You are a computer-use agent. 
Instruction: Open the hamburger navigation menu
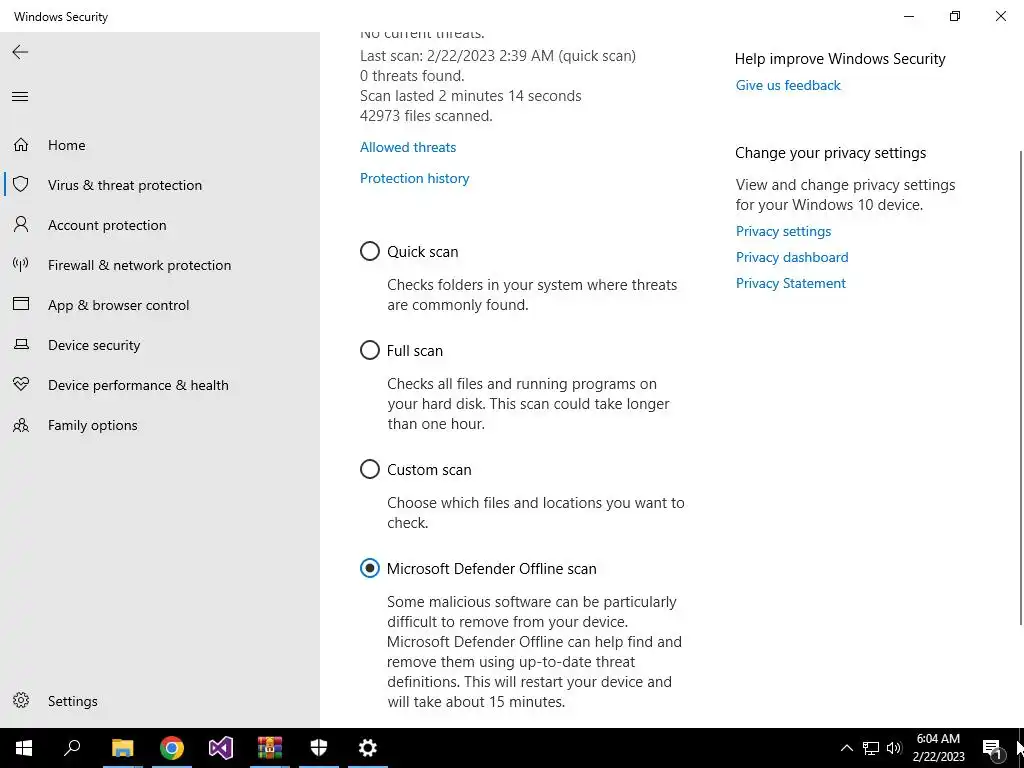[20, 97]
